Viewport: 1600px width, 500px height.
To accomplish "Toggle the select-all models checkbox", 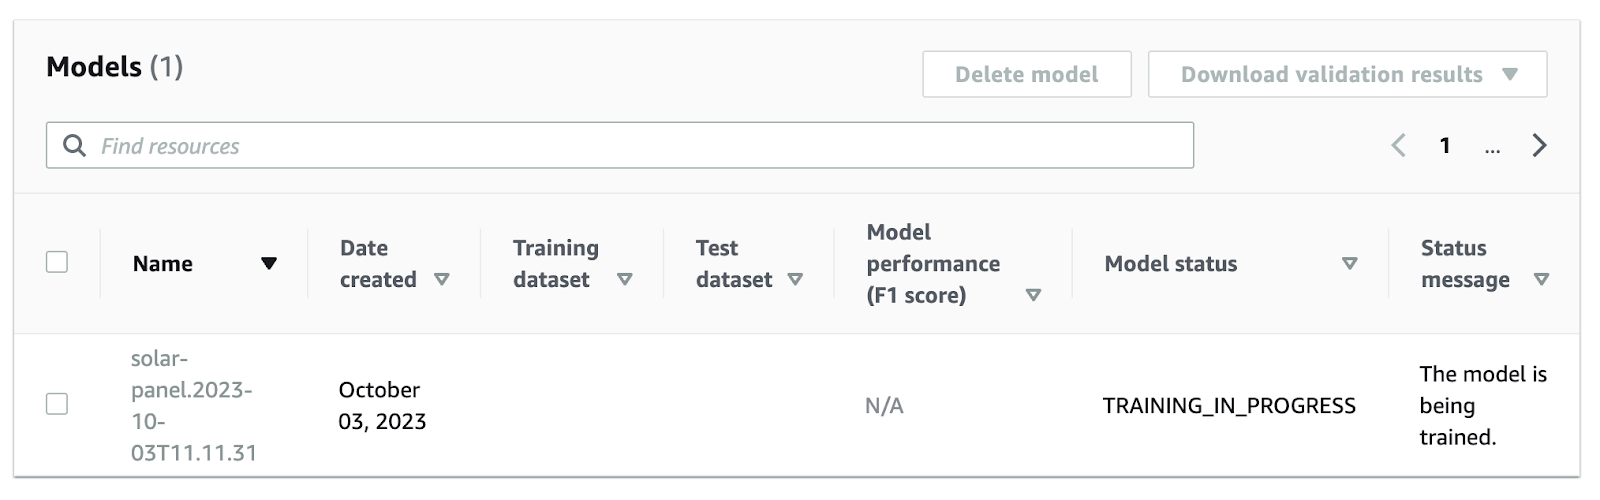I will click(x=57, y=262).
